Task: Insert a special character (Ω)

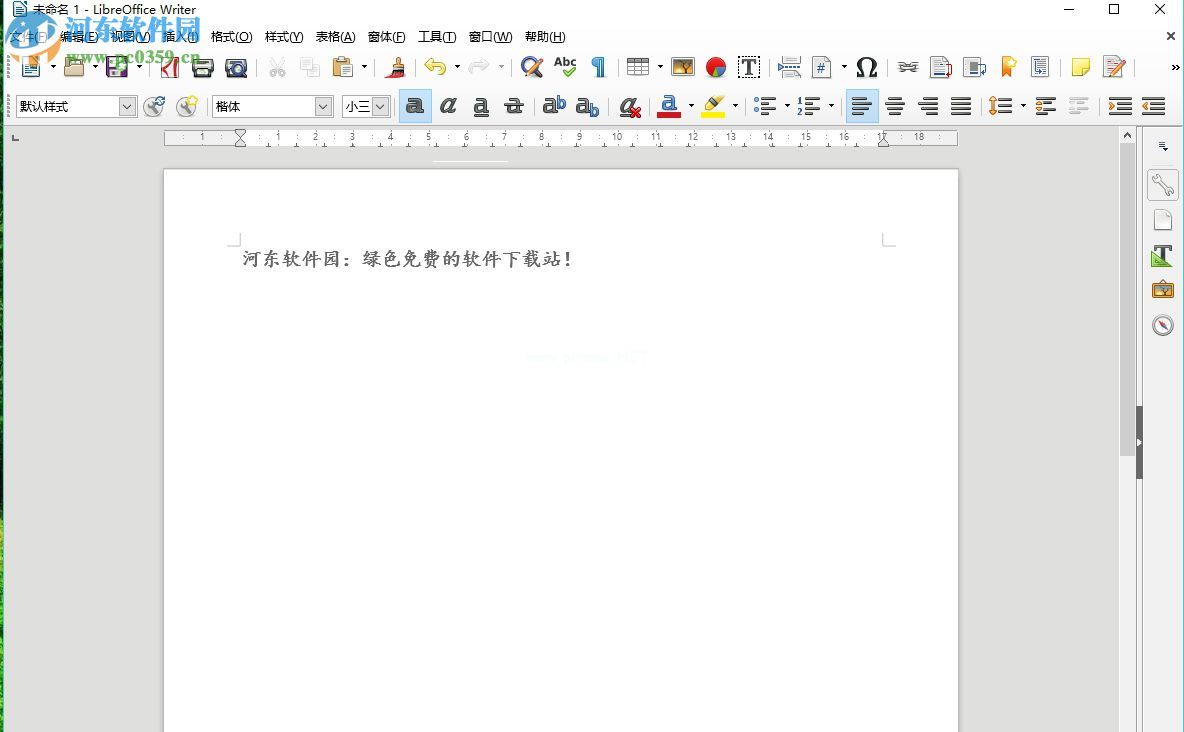Action: pos(866,67)
